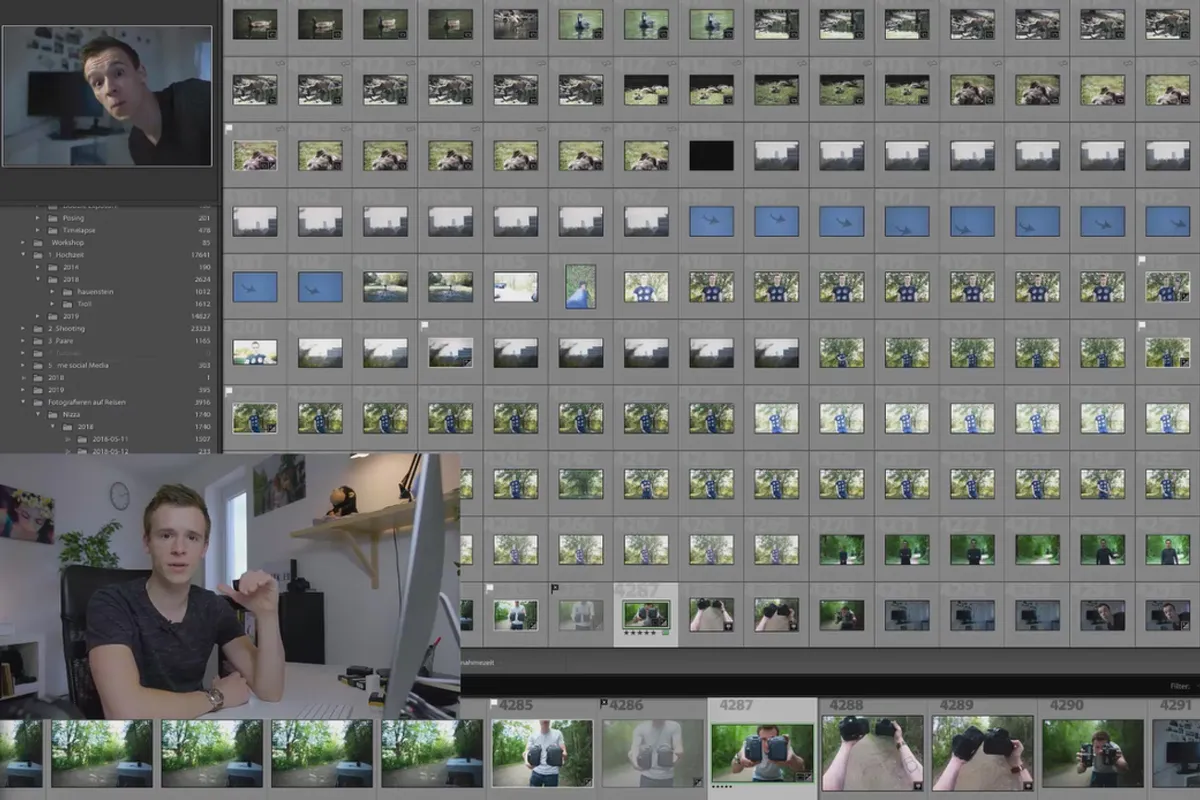1200x800 pixels.
Task: Toggle the white pick flag on filmstrip 4285
Action: 494,703
